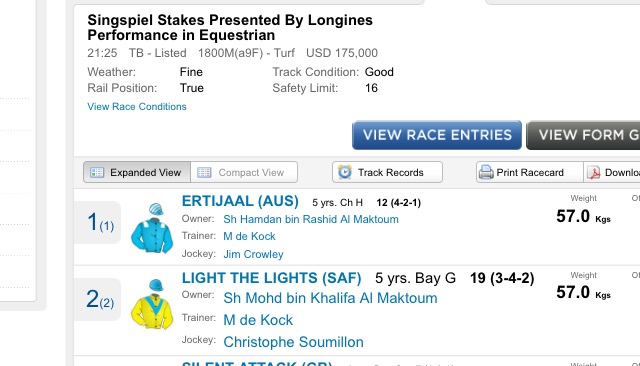Image resolution: width=640 pixels, height=366 pixels.
Task: Click the Expanded View grid icon
Action: pyautogui.click(x=97, y=172)
